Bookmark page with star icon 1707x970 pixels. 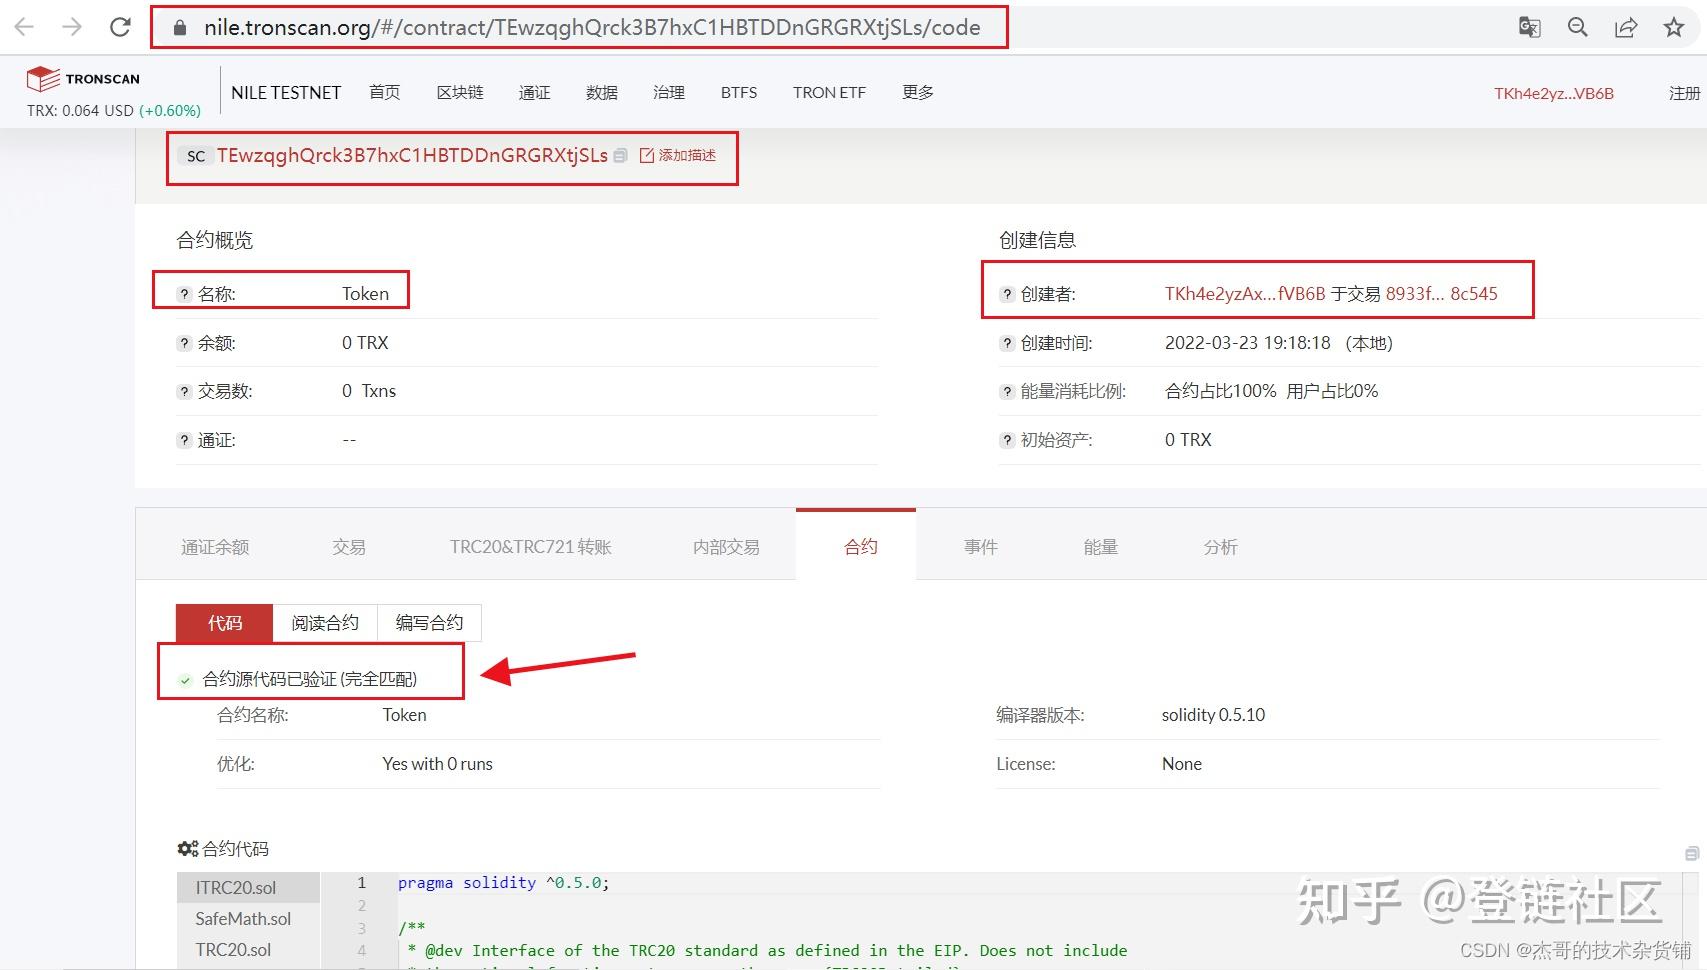point(1674,27)
